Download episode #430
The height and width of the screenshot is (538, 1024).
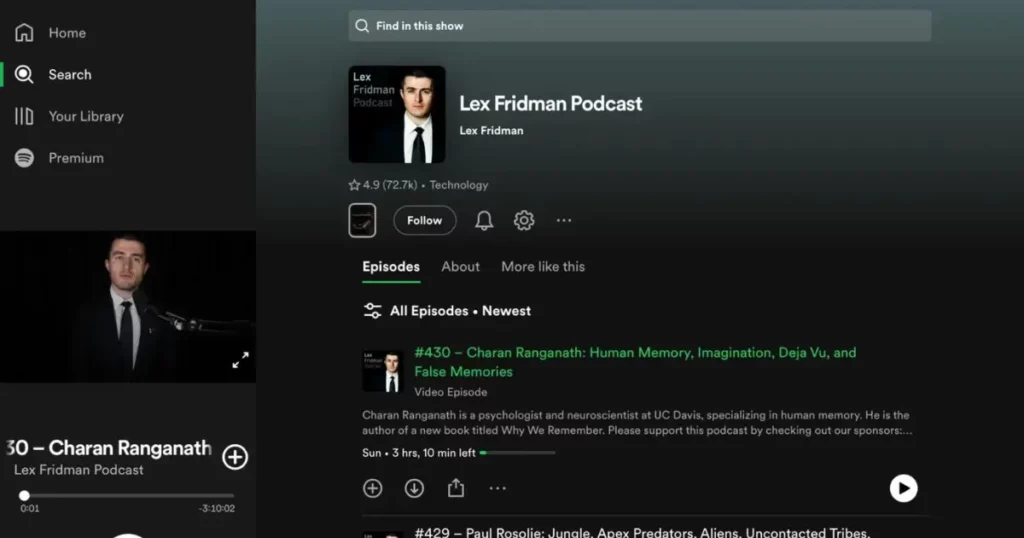[414, 488]
